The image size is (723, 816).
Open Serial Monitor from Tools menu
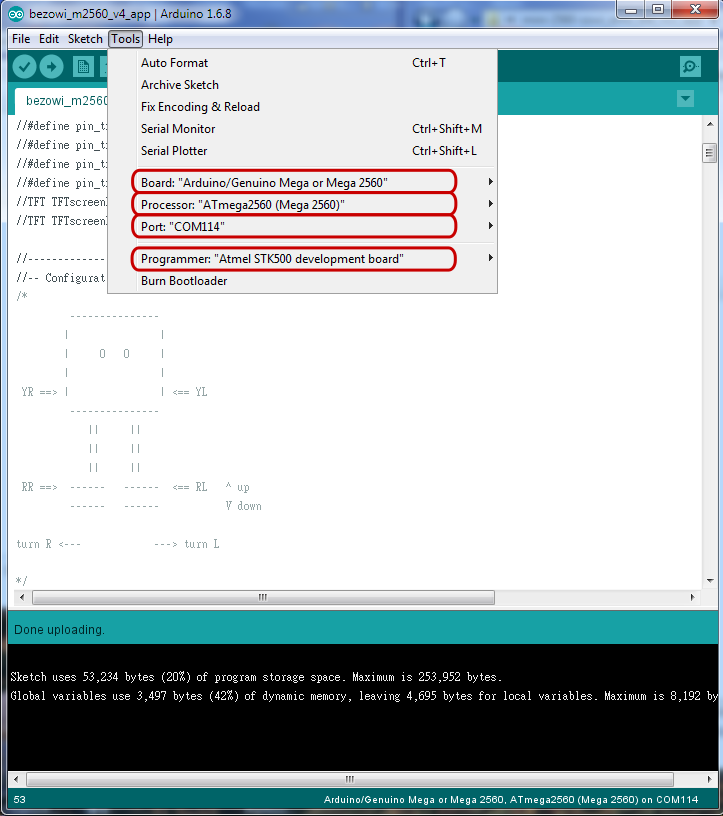tap(302, 129)
